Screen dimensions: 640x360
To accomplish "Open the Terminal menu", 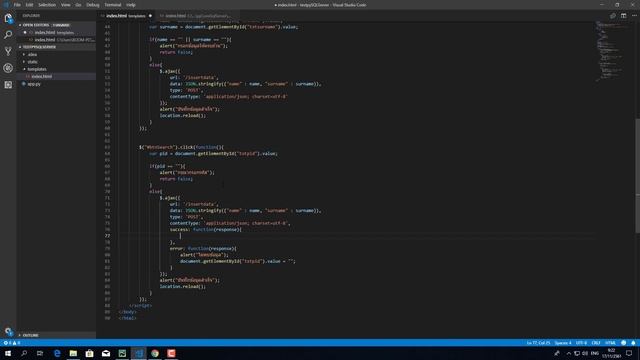I will coord(113,5).
